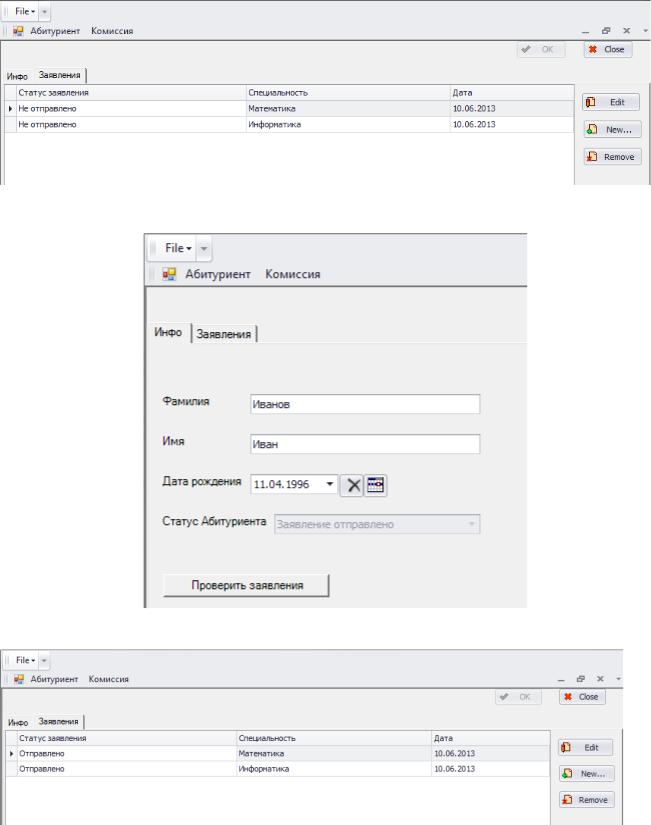Click toolbar overflow arrow beside File in middle window
The height and width of the screenshot is (825, 651).
click(x=204, y=248)
